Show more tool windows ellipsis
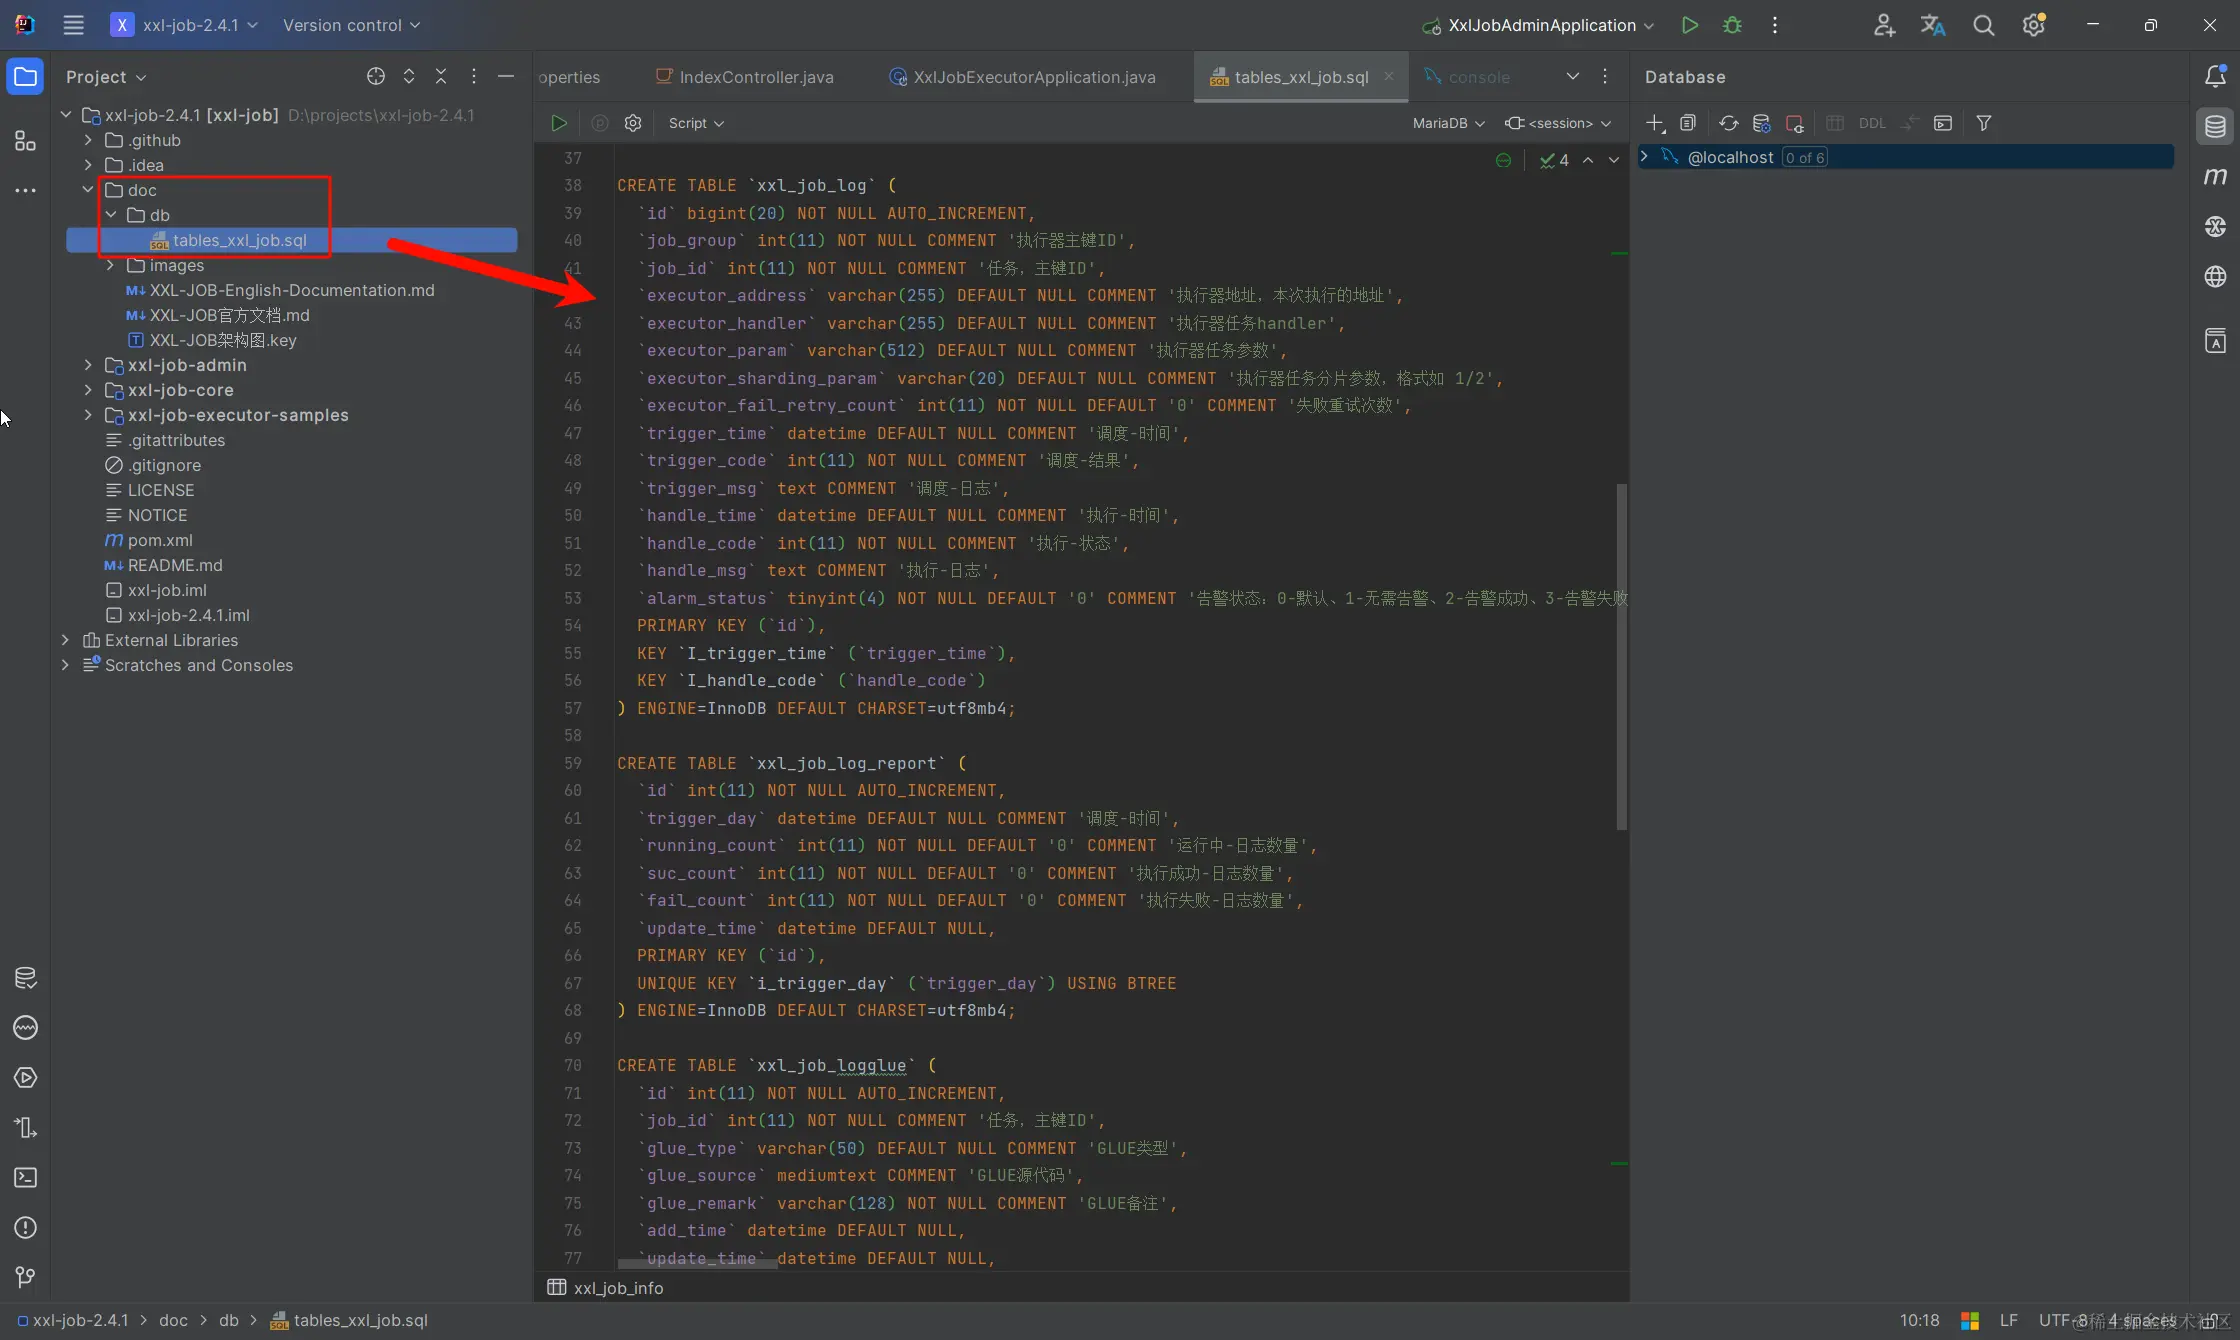The width and height of the screenshot is (2240, 1340). 25,190
